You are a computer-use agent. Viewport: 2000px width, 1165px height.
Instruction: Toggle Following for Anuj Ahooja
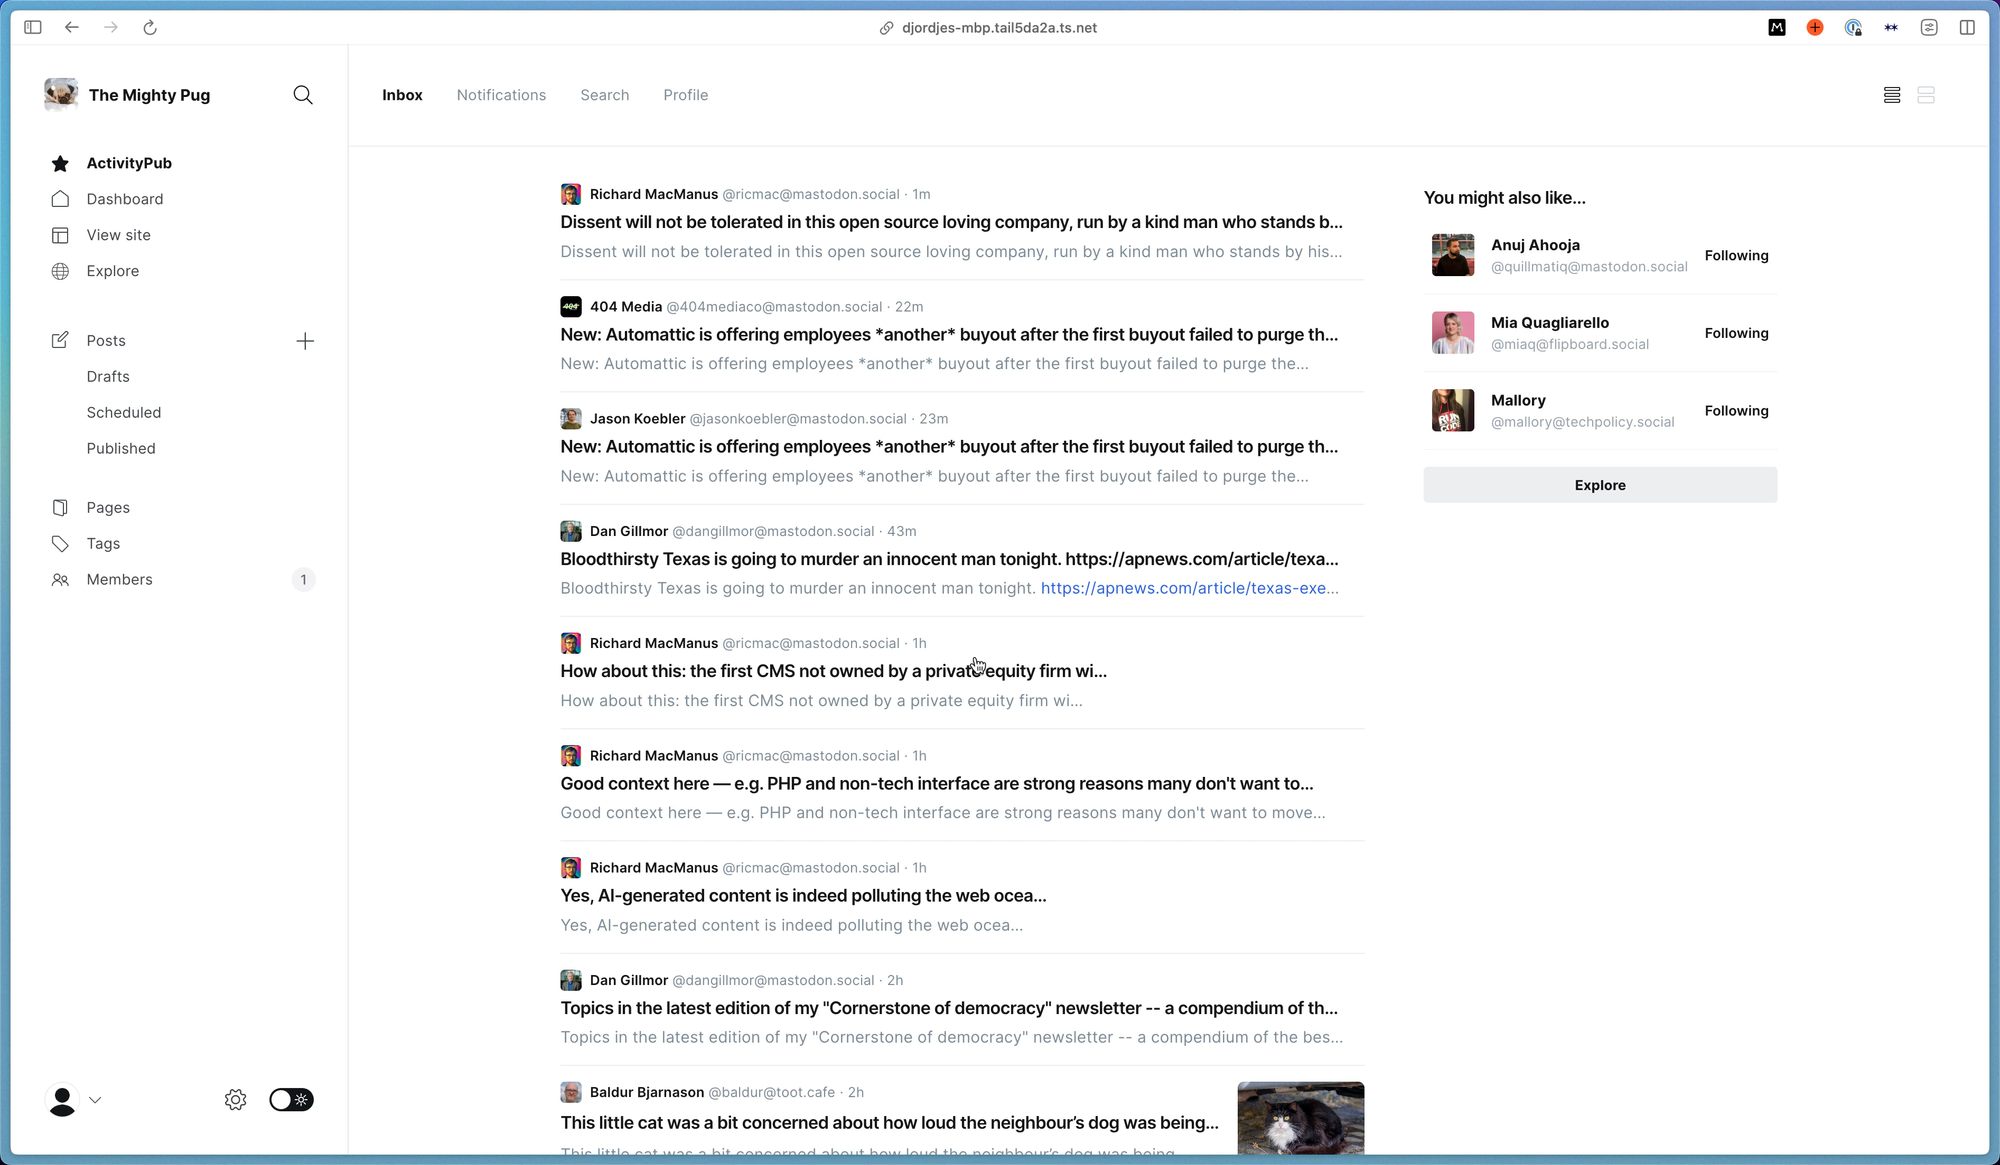(1736, 256)
